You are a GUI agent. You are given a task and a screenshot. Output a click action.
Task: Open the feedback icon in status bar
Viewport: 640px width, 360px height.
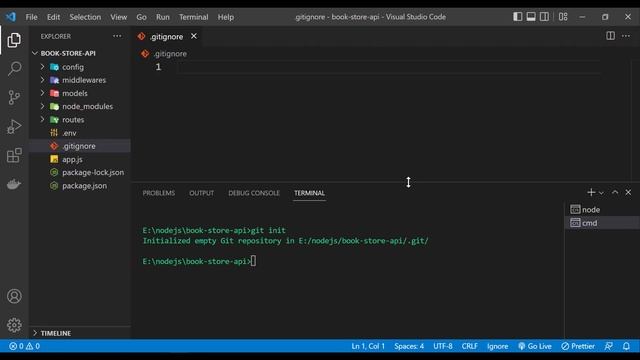coord(609,346)
